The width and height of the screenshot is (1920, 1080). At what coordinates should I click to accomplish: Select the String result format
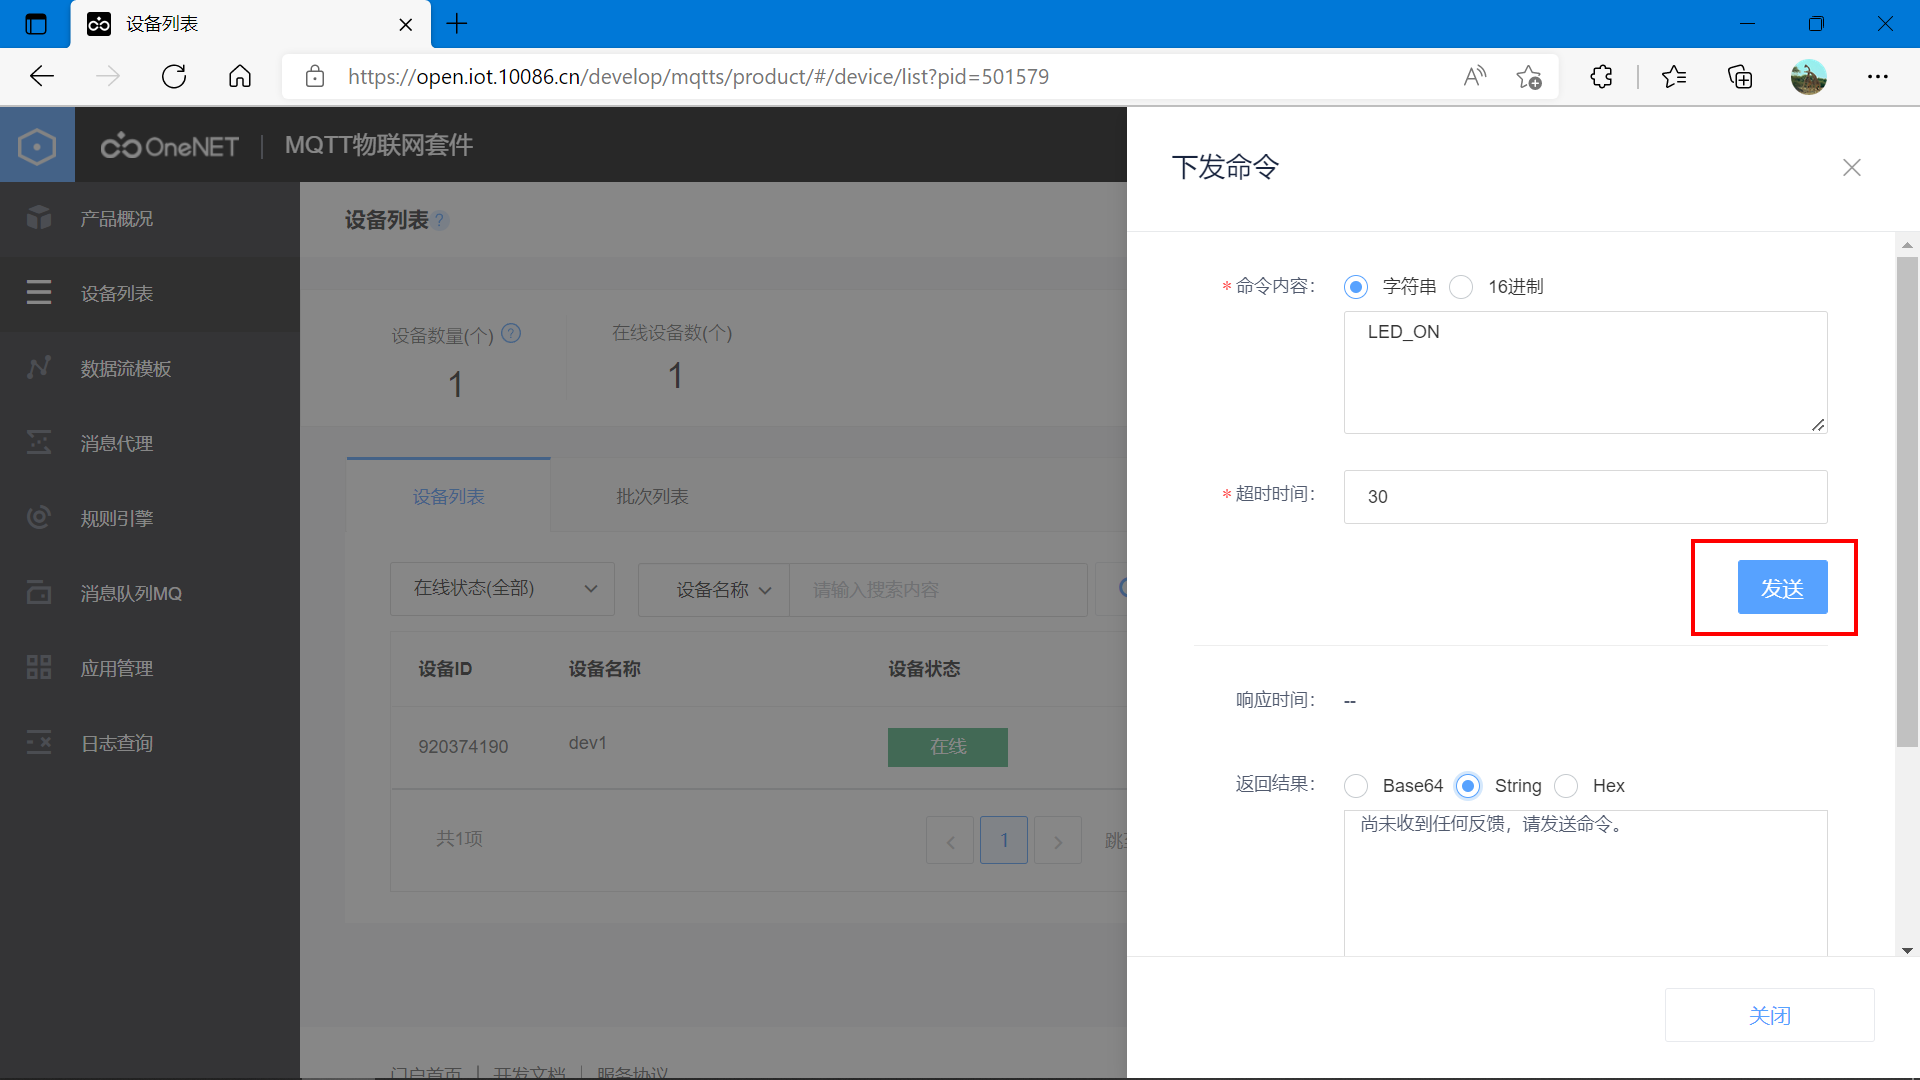[x=1468, y=786]
